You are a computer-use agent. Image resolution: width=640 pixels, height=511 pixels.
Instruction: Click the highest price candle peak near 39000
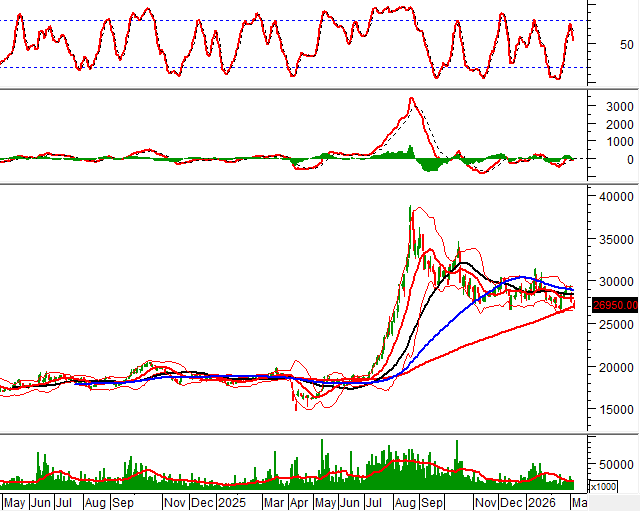410,208
